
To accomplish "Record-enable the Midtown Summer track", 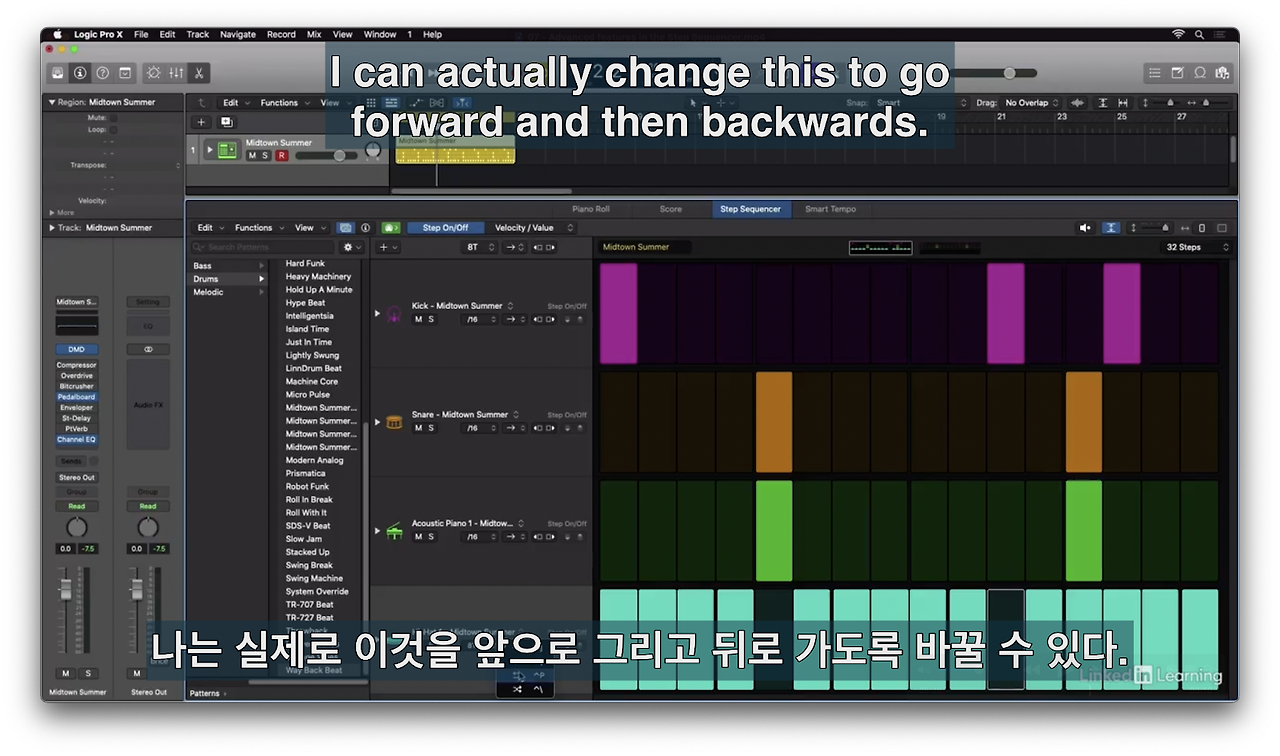I will point(281,156).
